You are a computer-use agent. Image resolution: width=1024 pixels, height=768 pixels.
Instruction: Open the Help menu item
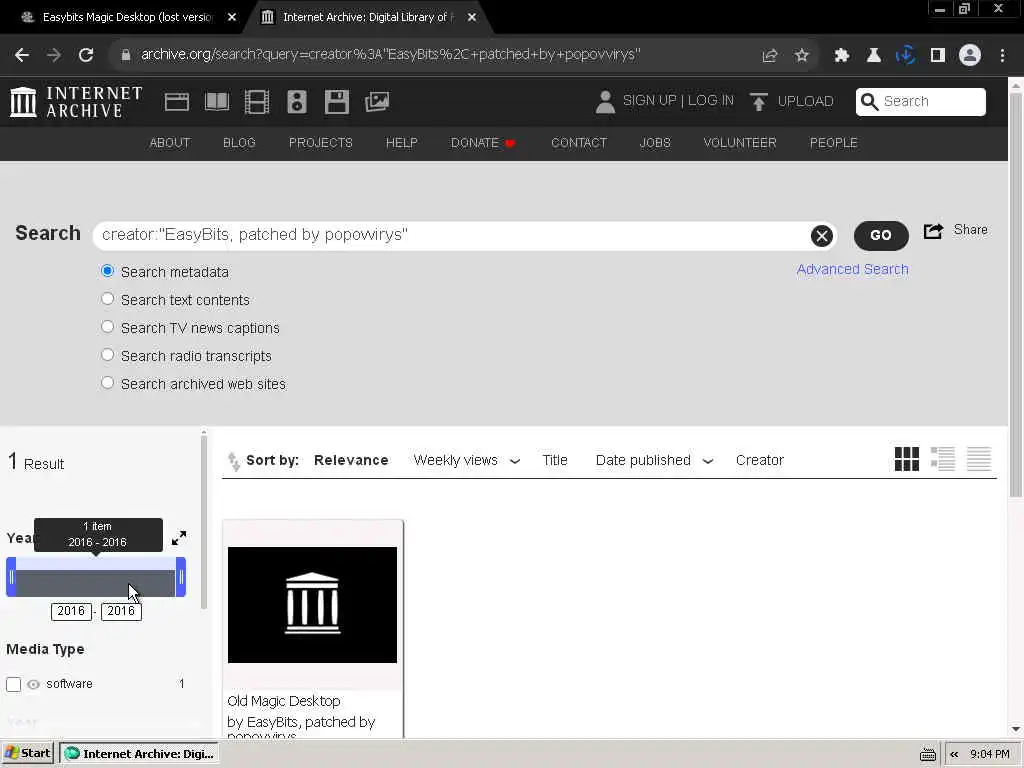pos(402,143)
